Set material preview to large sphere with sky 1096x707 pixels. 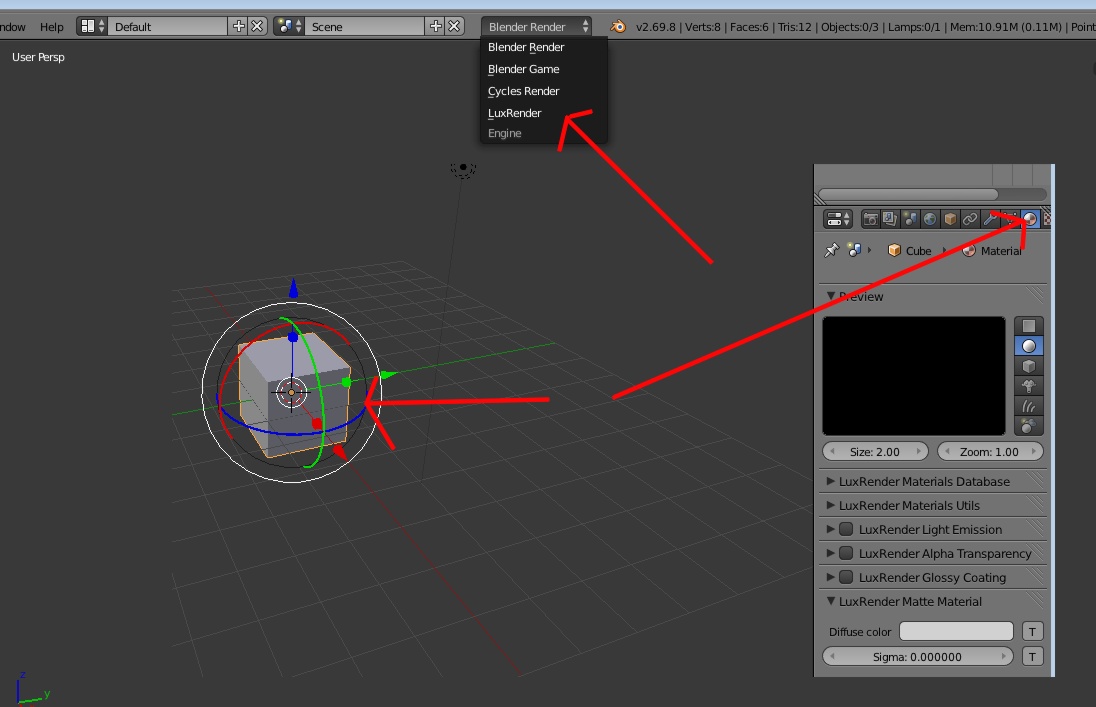point(1029,426)
